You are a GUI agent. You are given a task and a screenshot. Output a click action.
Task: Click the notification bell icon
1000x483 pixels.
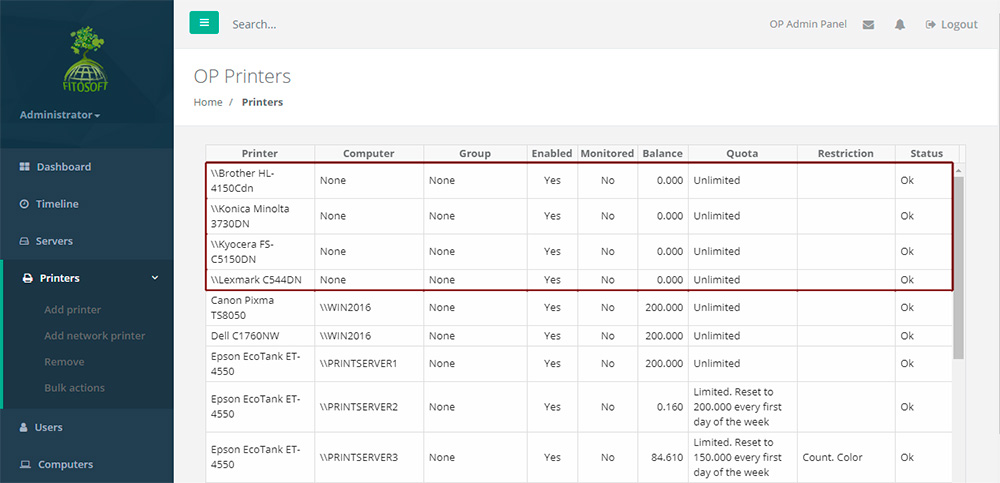(900, 24)
